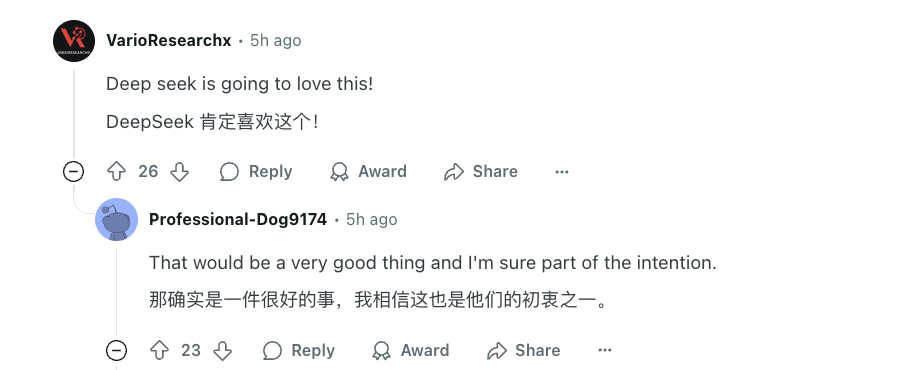
Task: Reply to VarioResearchx's comment
Action: 256,171
